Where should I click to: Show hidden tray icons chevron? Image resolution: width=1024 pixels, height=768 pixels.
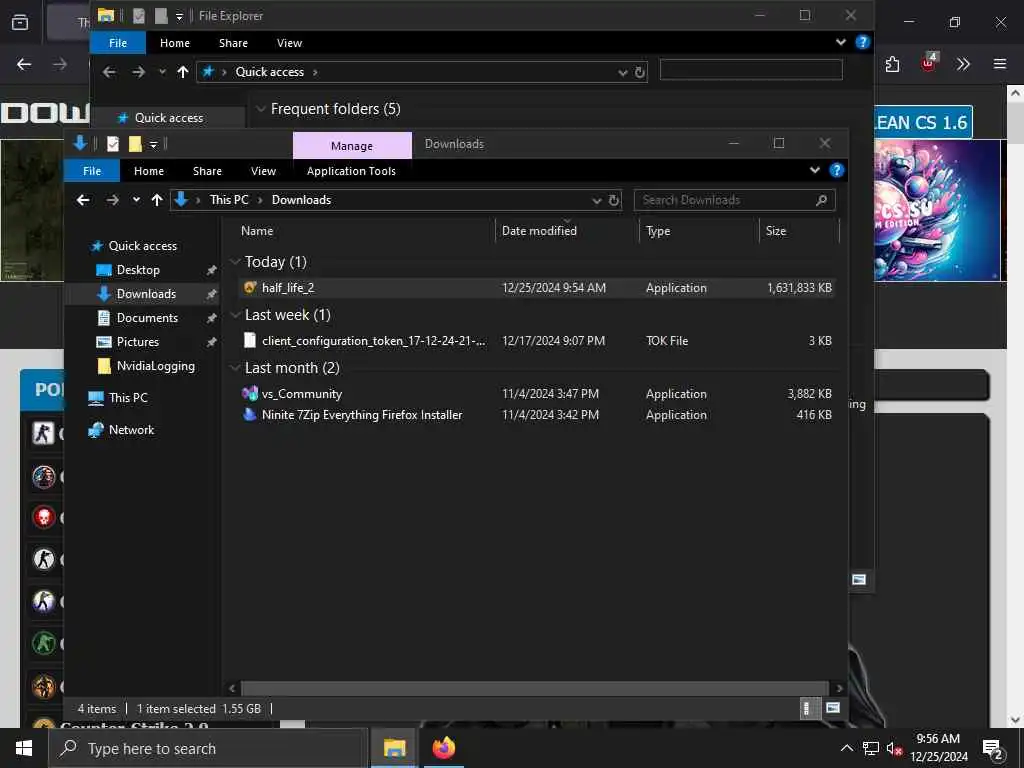point(846,749)
